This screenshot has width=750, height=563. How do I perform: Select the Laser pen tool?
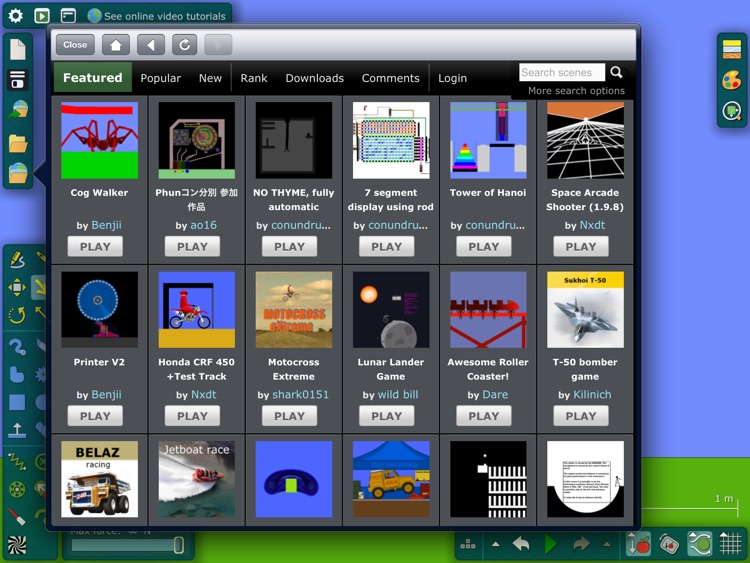click(17, 517)
